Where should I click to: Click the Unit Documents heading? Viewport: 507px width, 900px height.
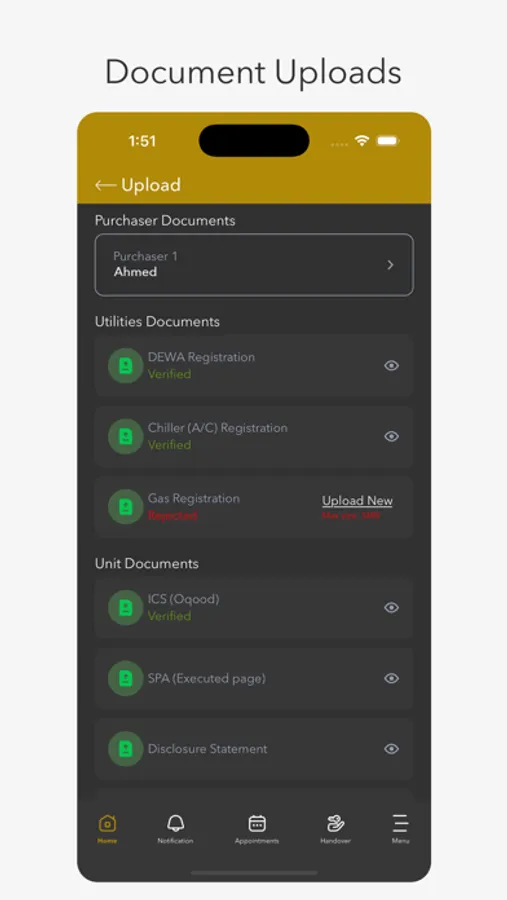(147, 564)
